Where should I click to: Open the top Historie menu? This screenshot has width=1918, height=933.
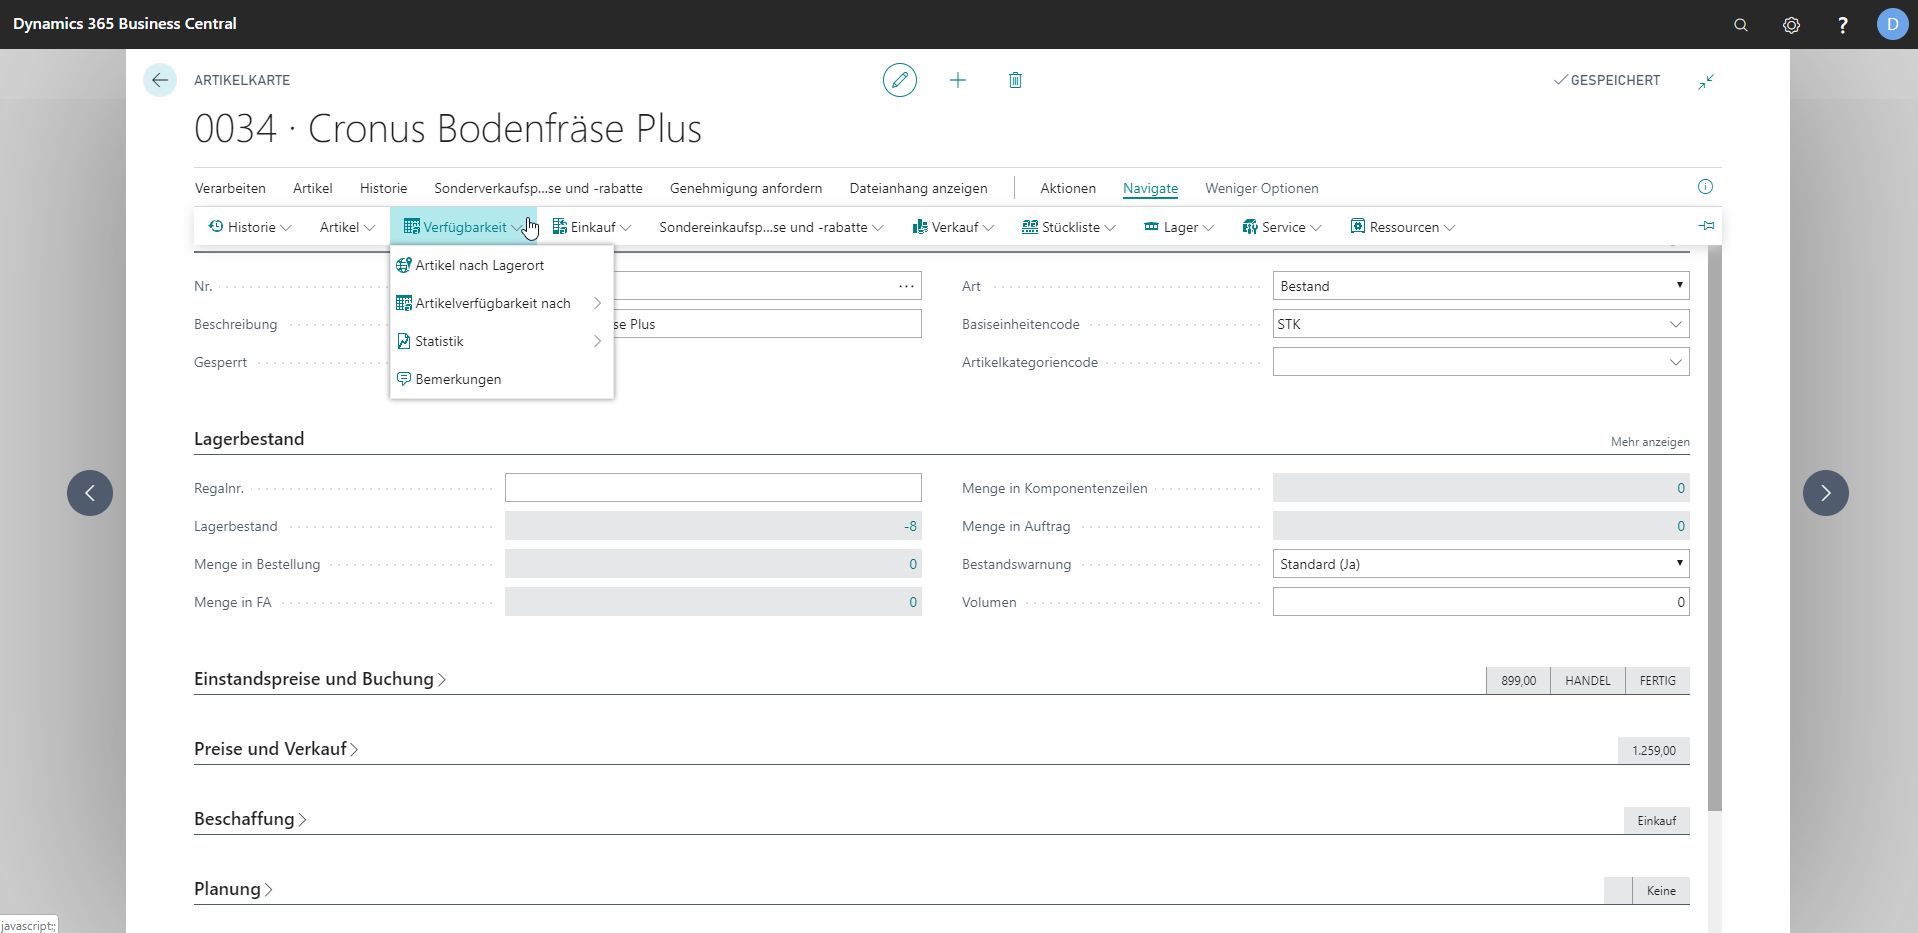tap(383, 188)
